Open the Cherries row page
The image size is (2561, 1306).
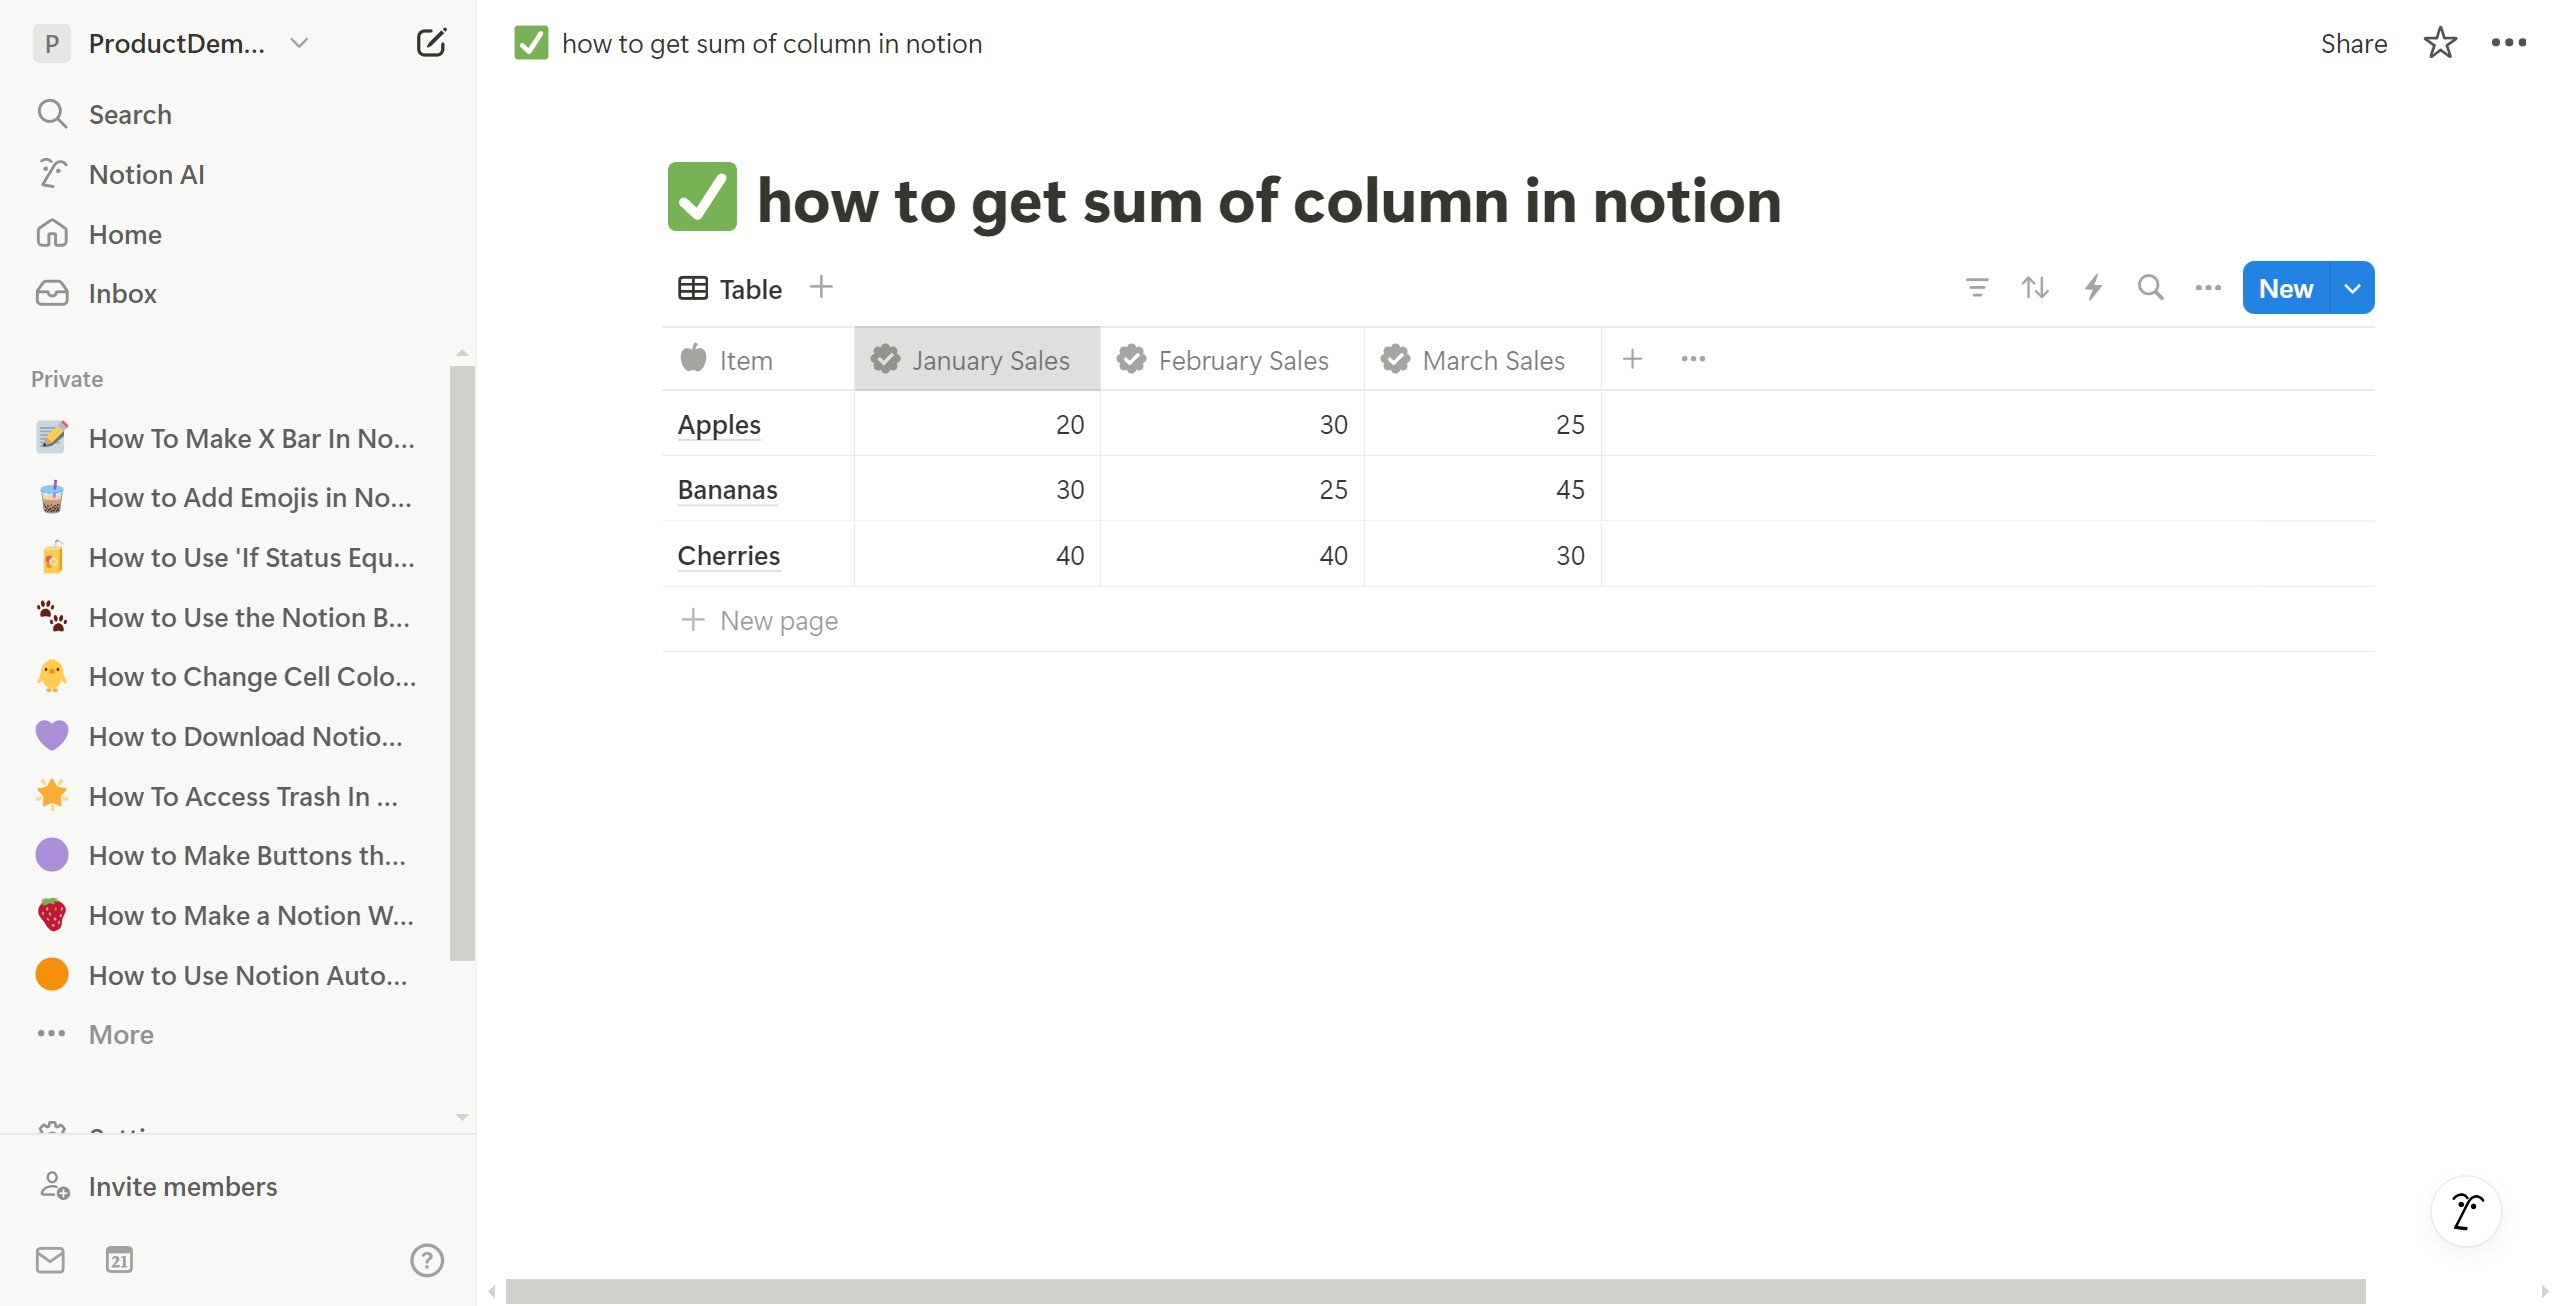coord(728,555)
